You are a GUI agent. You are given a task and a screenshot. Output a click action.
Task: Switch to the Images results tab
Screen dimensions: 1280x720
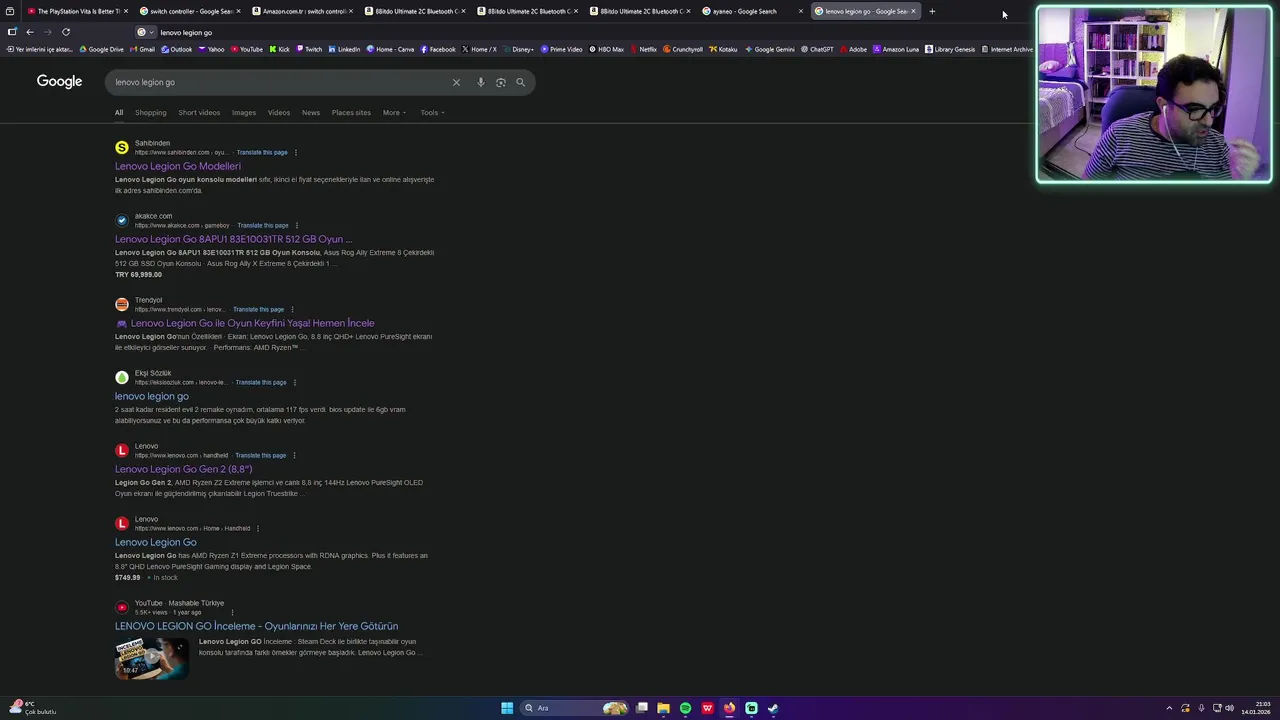tap(244, 112)
